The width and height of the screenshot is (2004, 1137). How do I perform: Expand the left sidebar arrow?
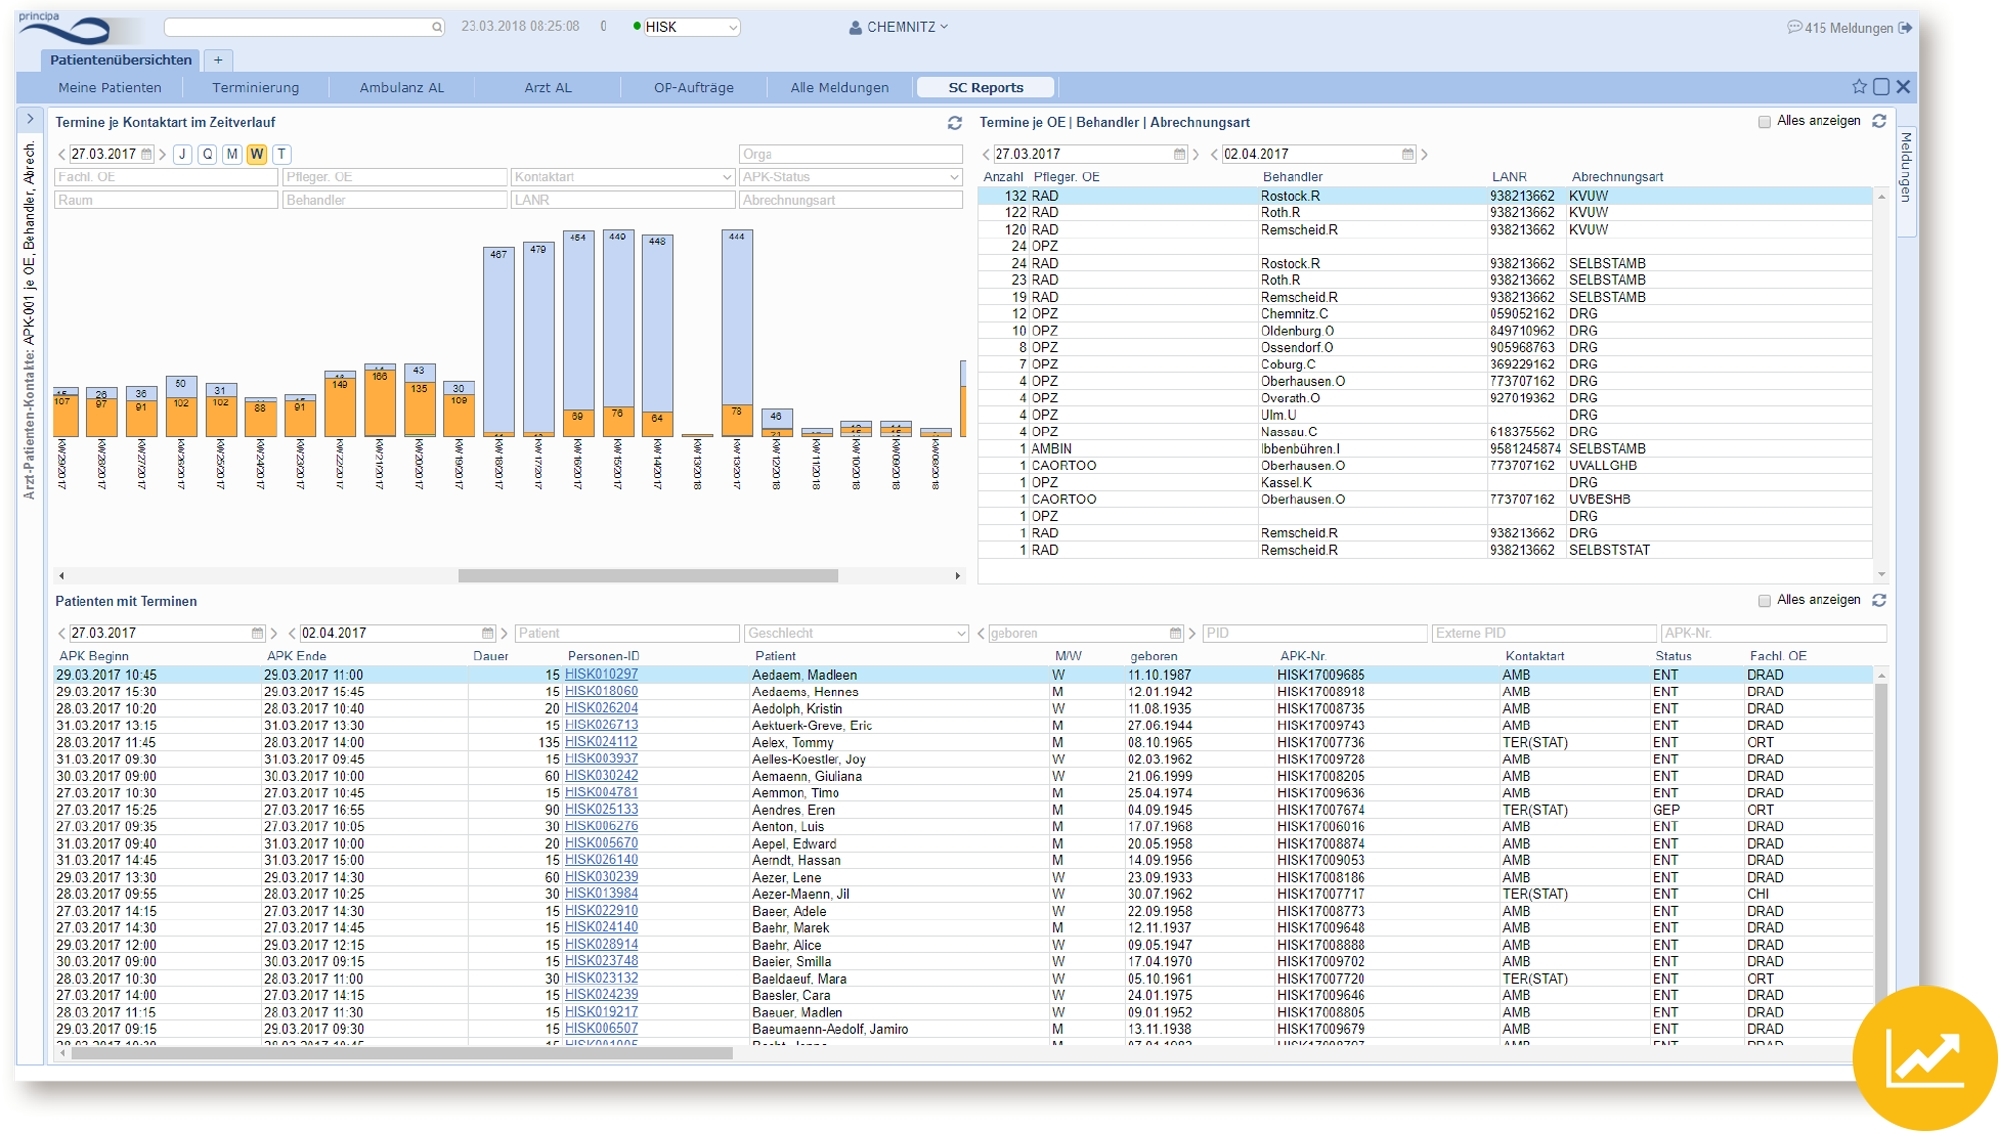(x=30, y=119)
